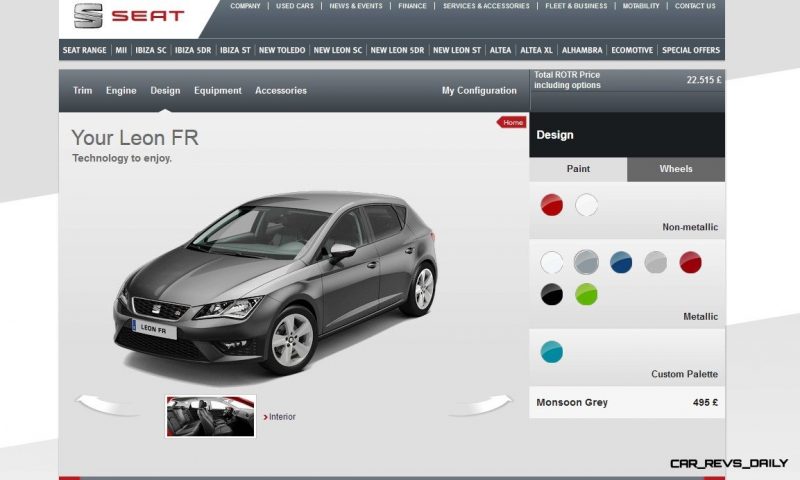Viewport: 800px width, 480px height.
Task: Switch to the Paint tab
Action: [578, 169]
